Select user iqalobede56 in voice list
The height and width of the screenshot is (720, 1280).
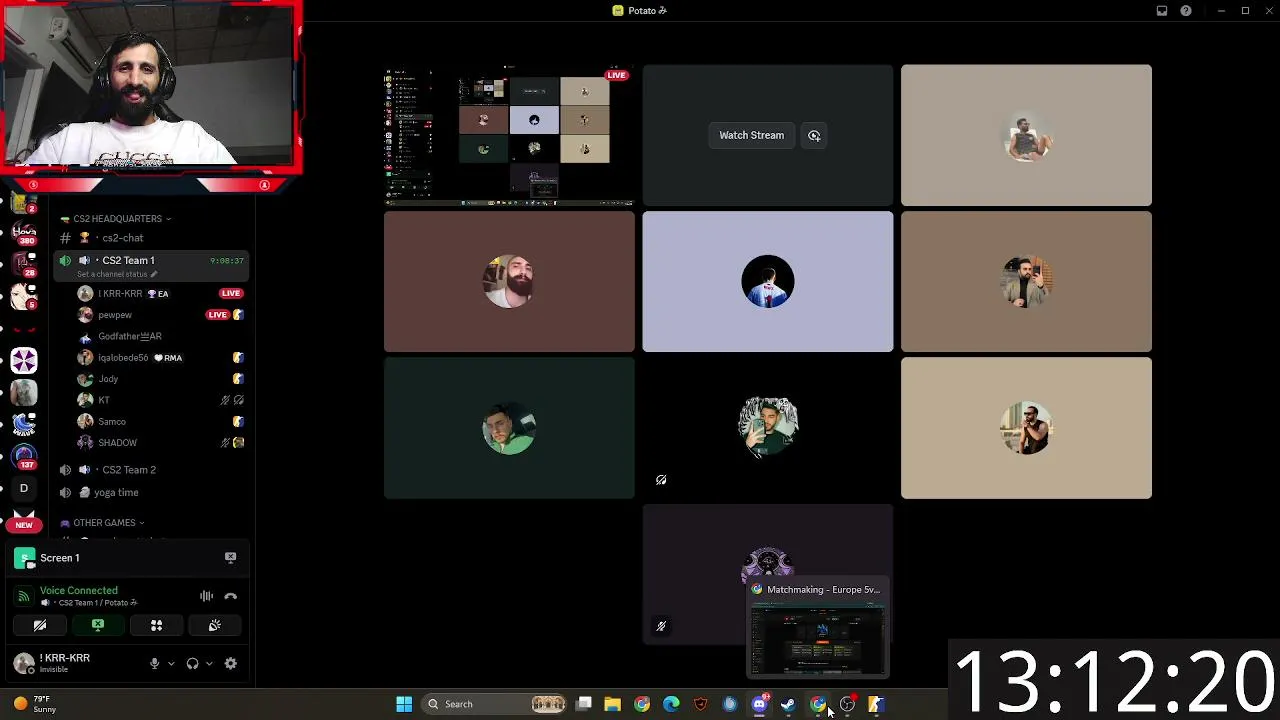[x=160, y=358]
